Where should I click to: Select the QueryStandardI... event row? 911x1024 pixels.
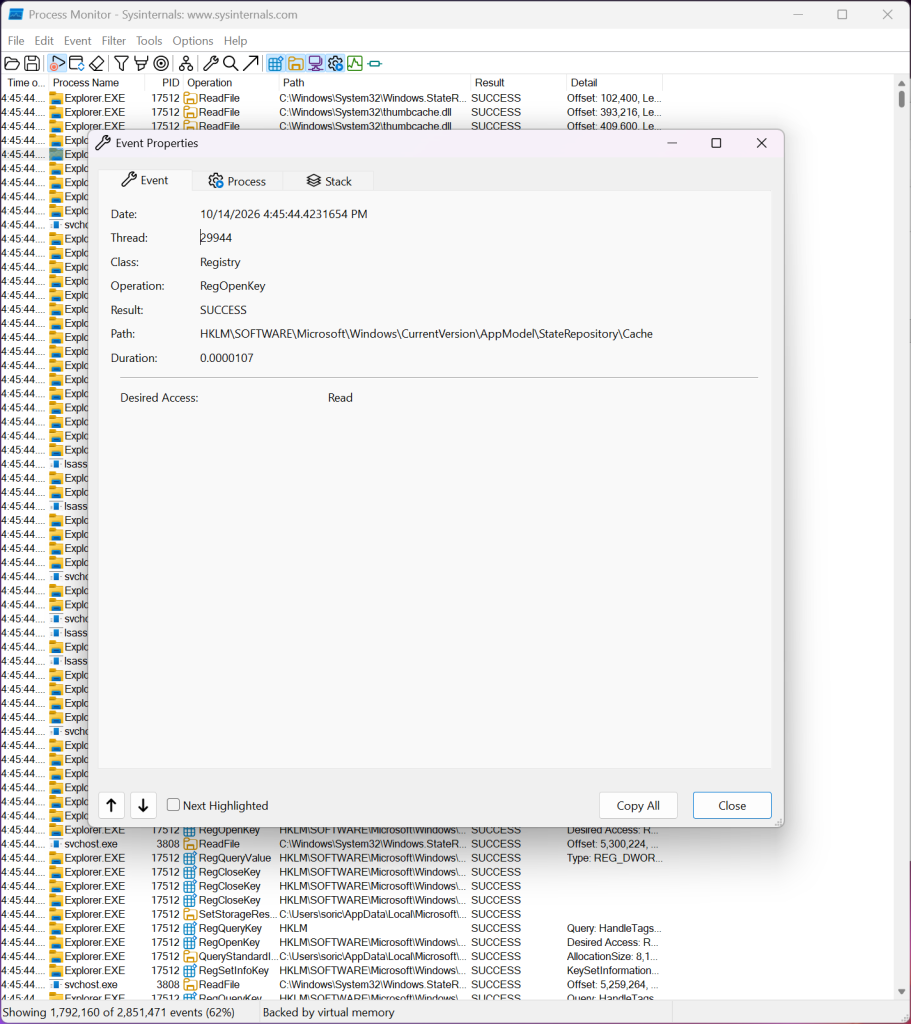[332, 956]
